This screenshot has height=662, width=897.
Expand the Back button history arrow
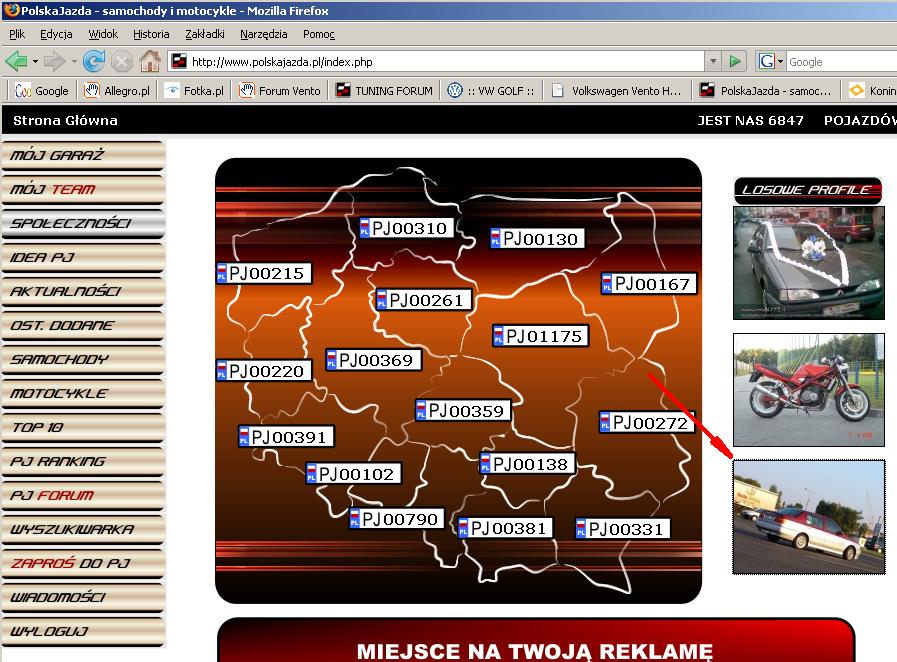point(34,61)
